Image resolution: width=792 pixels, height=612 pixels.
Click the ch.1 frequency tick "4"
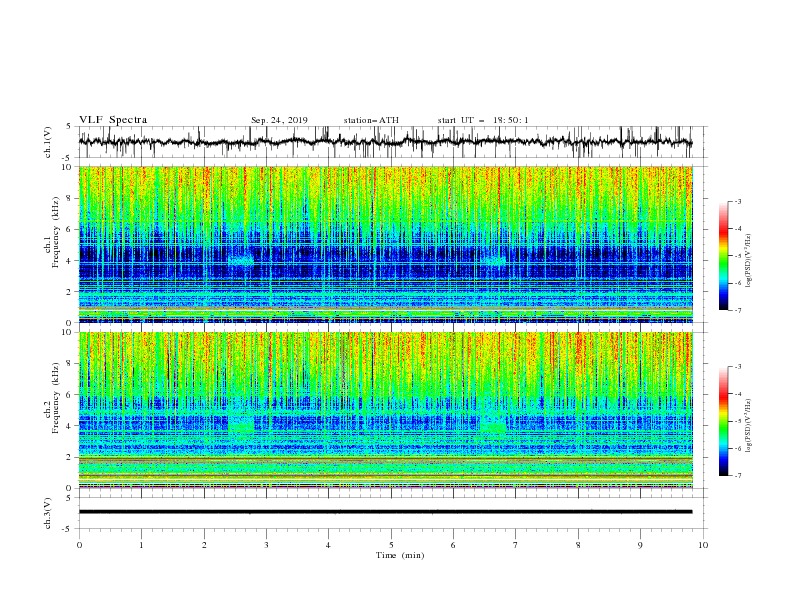coord(69,261)
